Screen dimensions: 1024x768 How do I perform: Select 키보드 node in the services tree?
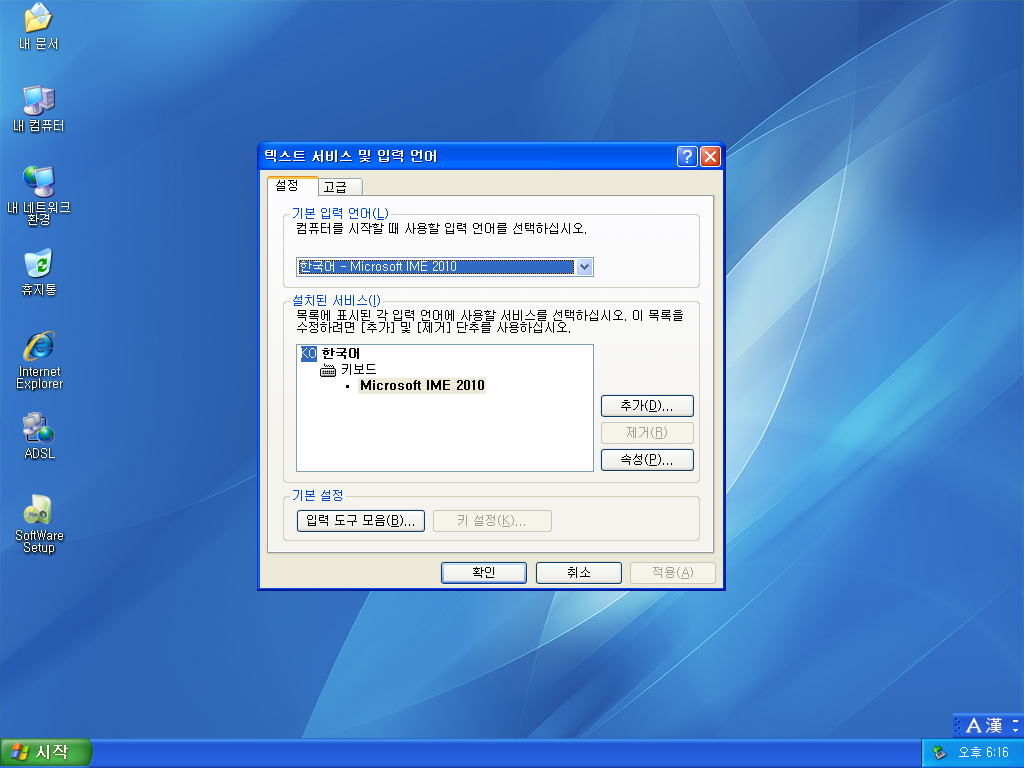coord(359,370)
